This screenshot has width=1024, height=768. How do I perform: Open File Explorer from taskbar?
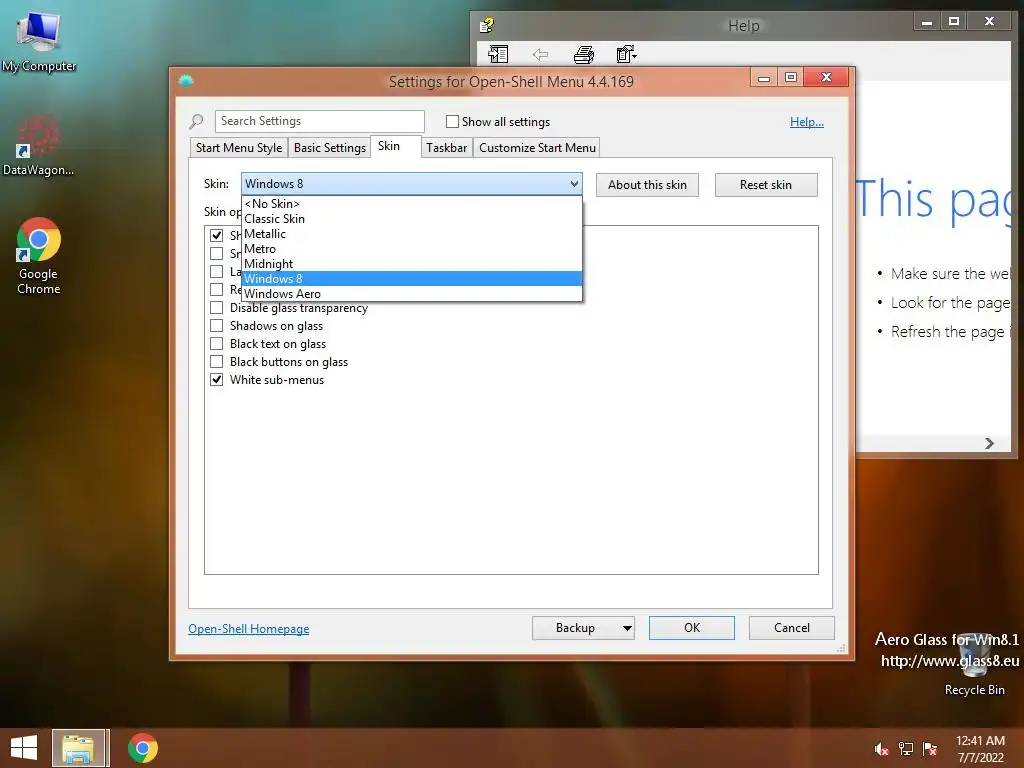pyautogui.click(x=78, y=748)
